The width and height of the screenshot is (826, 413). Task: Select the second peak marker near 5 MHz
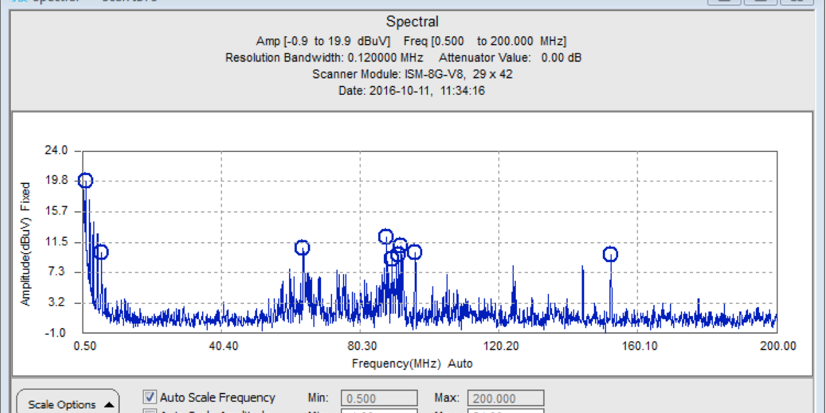100,252
